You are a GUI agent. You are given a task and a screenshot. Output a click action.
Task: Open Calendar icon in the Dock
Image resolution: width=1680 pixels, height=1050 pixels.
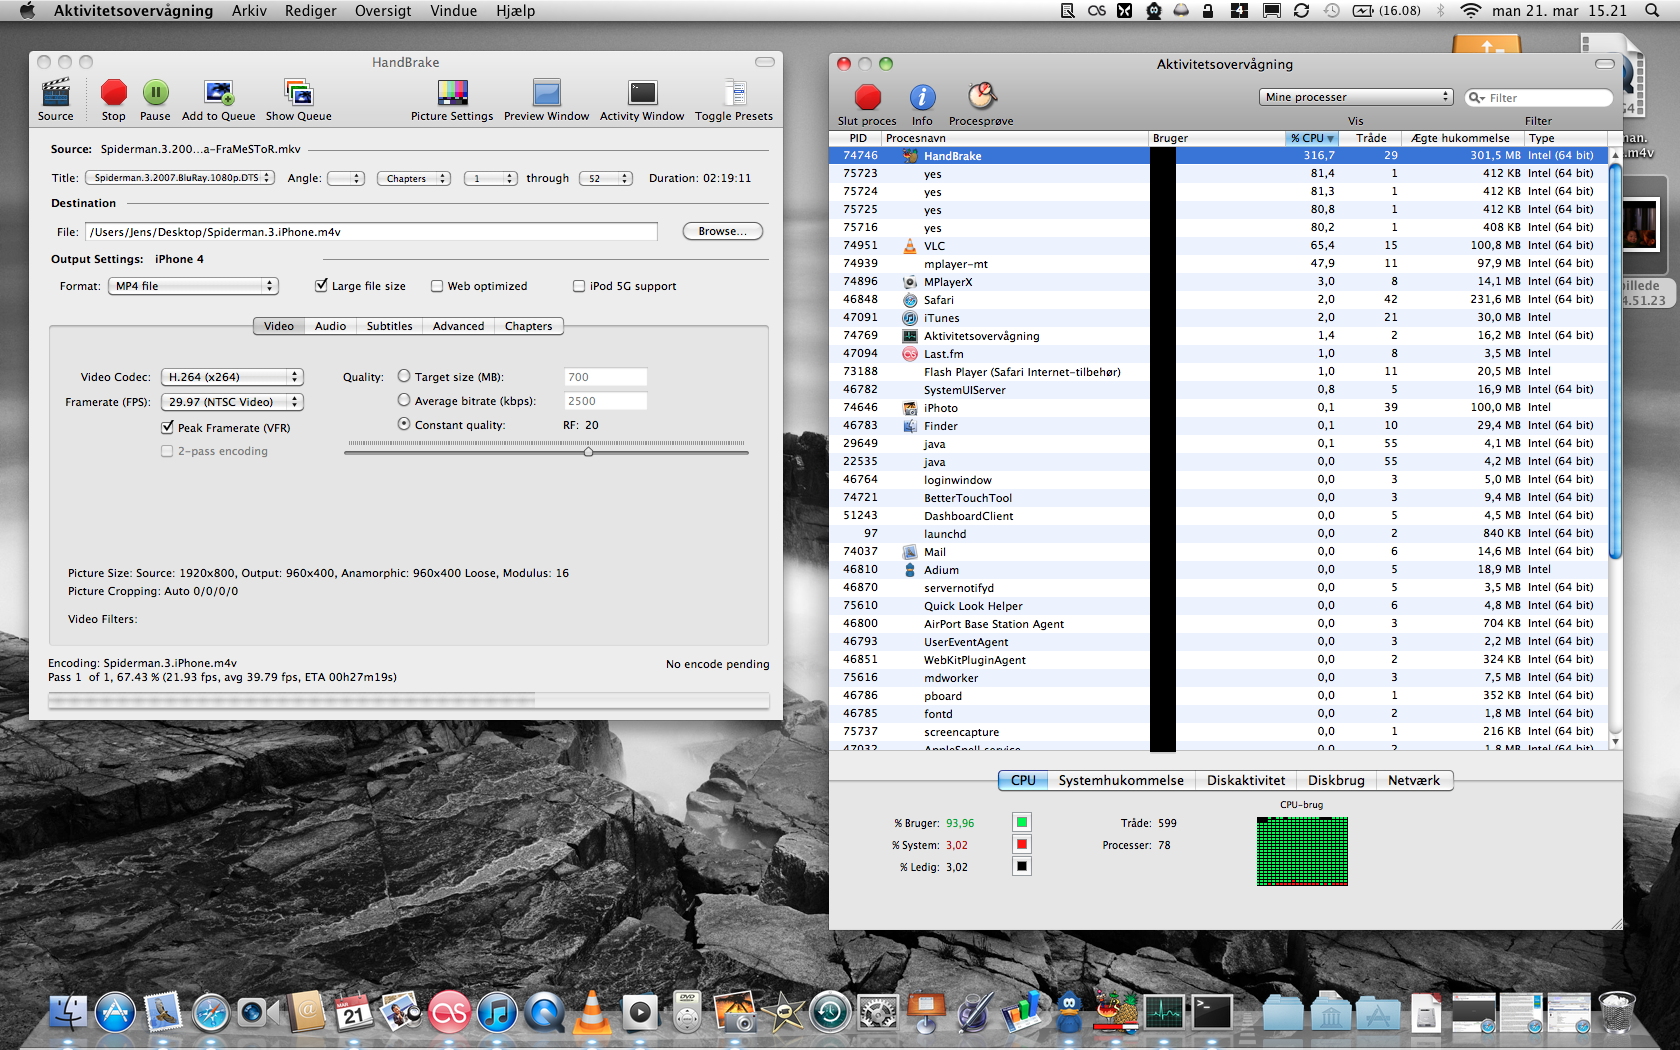353,1013
